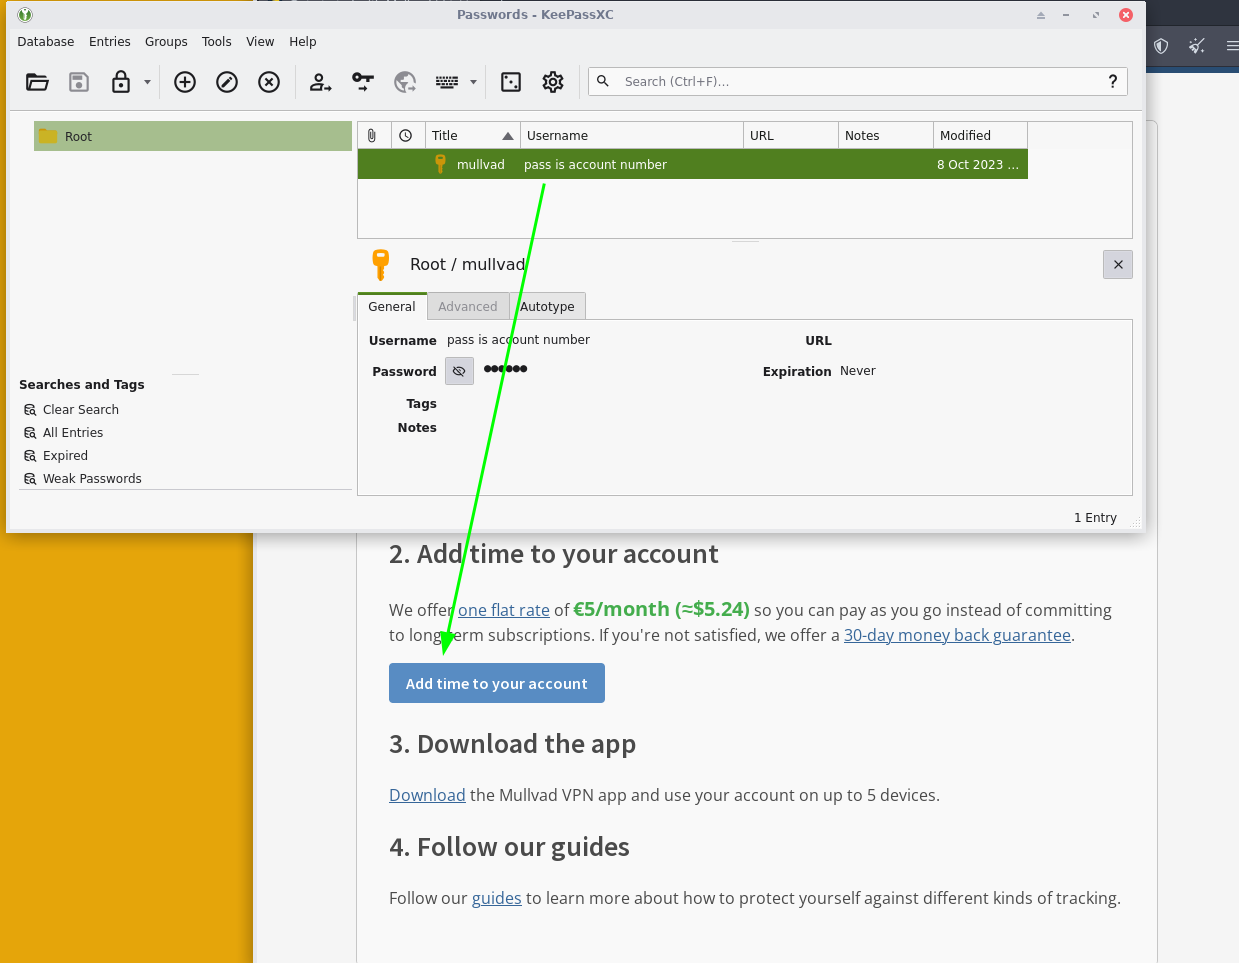Viewport: 1239px width, 963px height.
Task: Toggle password visibility with the eye button
Action: click(x=459, y=371)
